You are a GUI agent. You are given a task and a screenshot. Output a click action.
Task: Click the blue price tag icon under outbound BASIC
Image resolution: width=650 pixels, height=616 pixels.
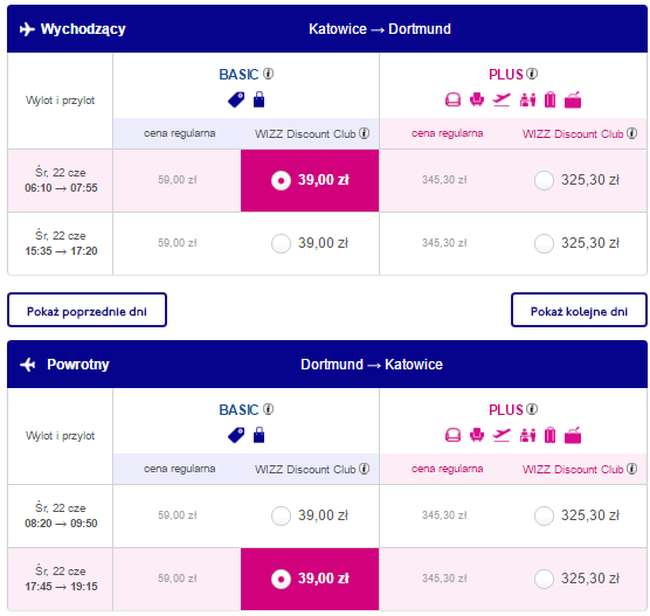point(236,100)
